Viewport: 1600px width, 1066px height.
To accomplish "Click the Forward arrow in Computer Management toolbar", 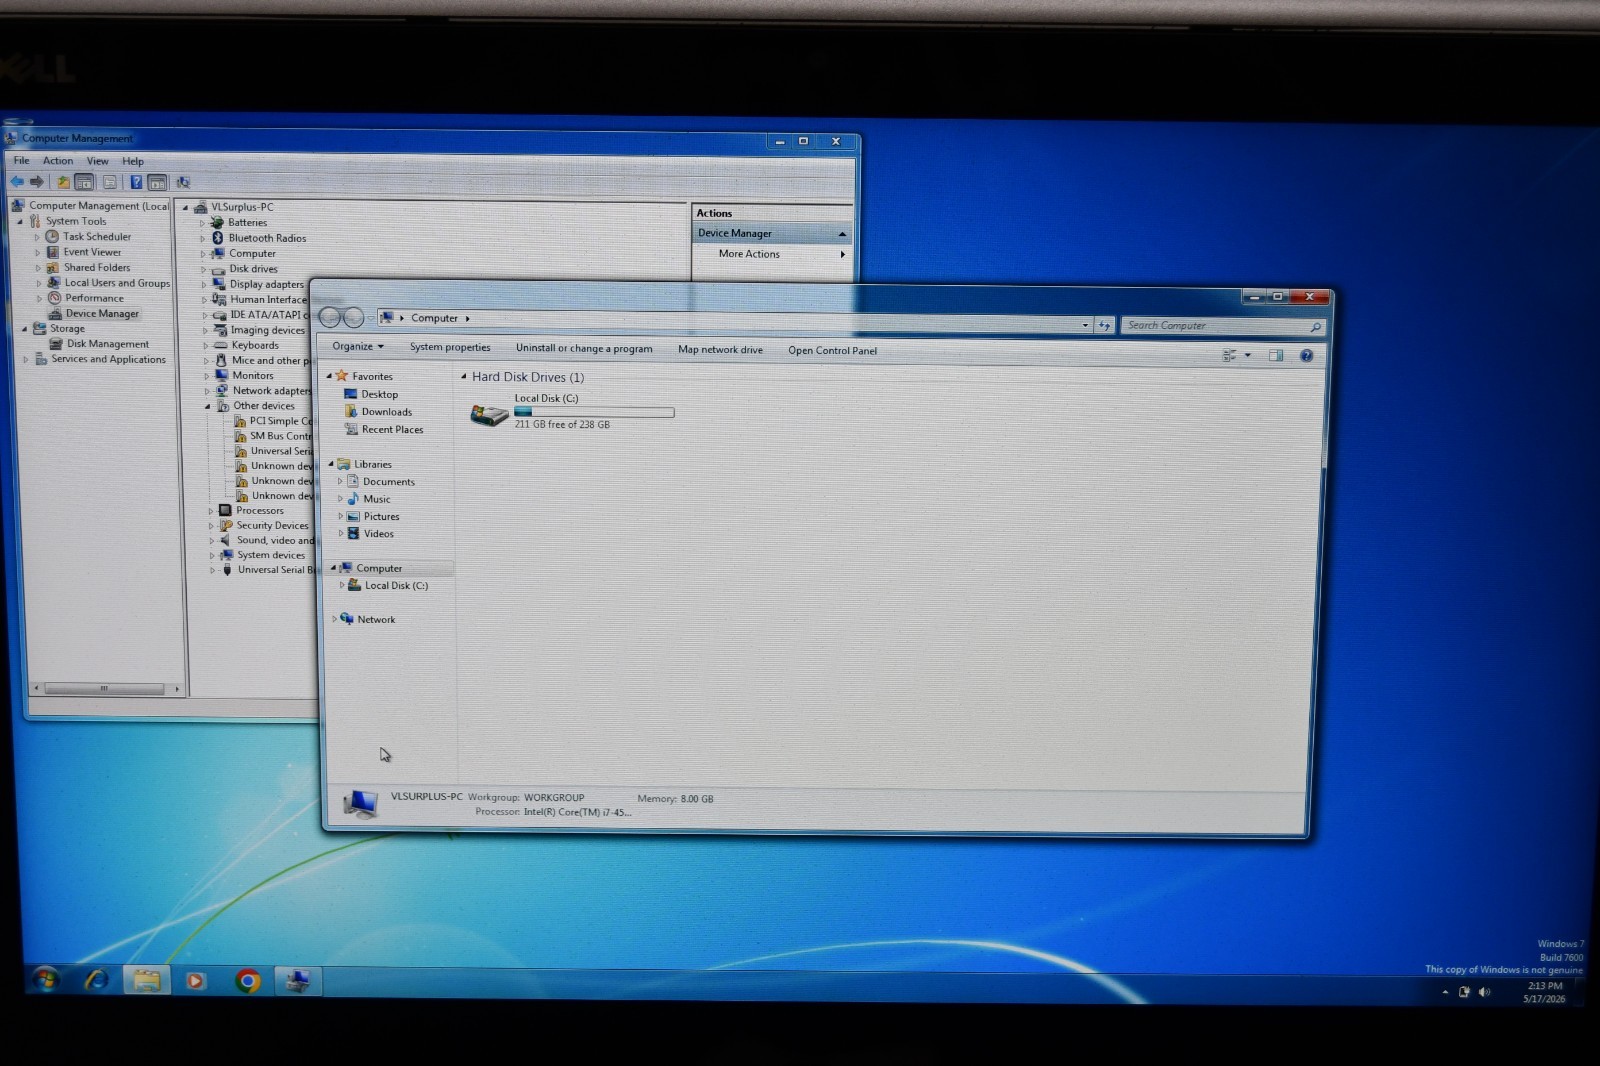I will pos(37,182).
